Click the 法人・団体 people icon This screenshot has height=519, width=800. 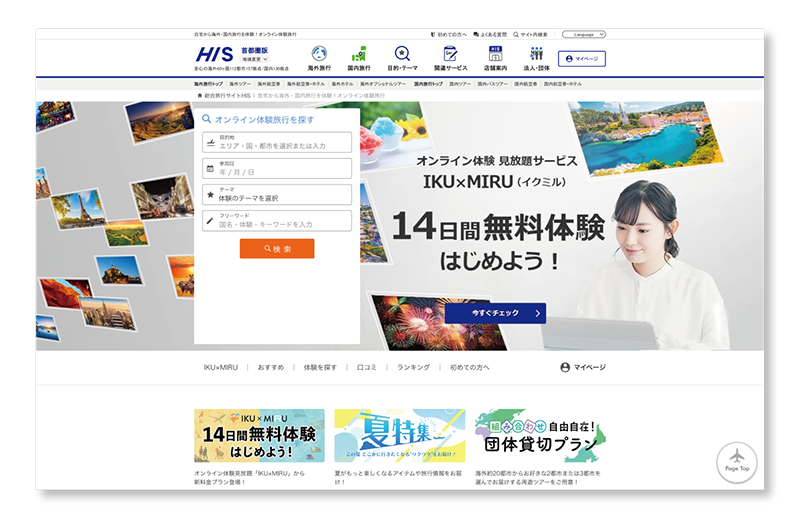tap(536, 54)
